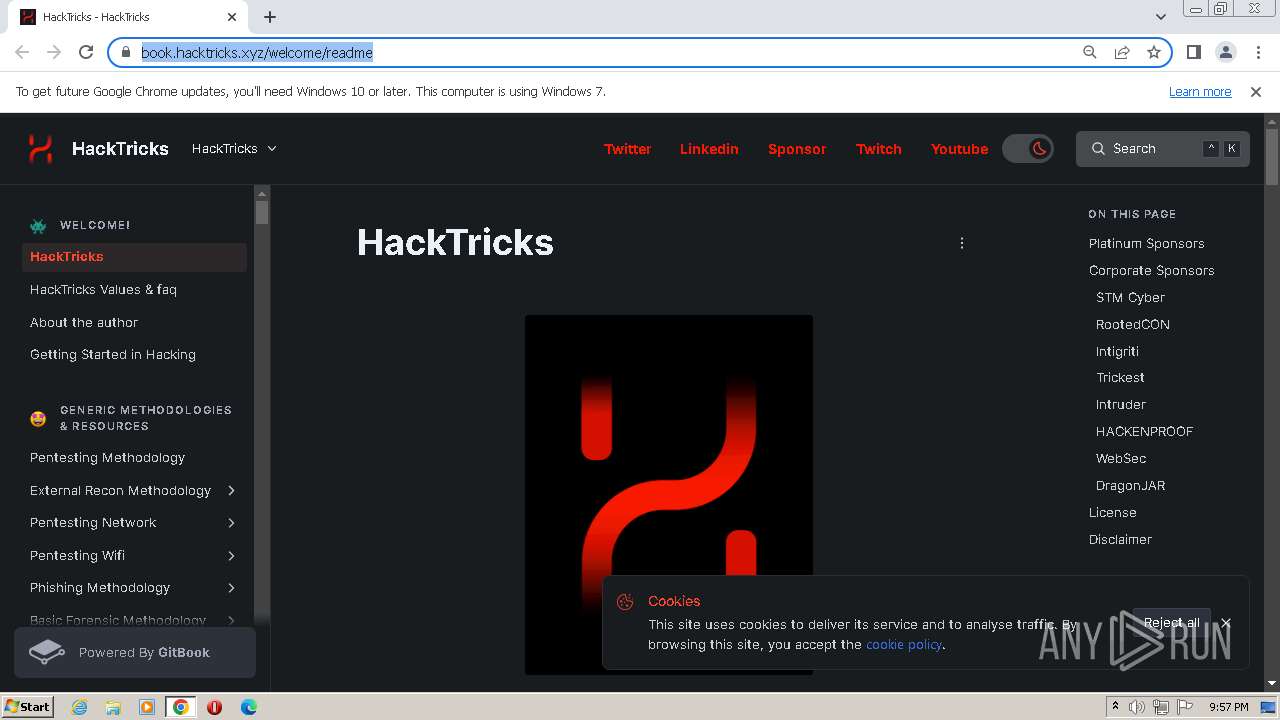Open About the author page
Viewport: 1280px width, 720px height.
click(x=84, y=322)
